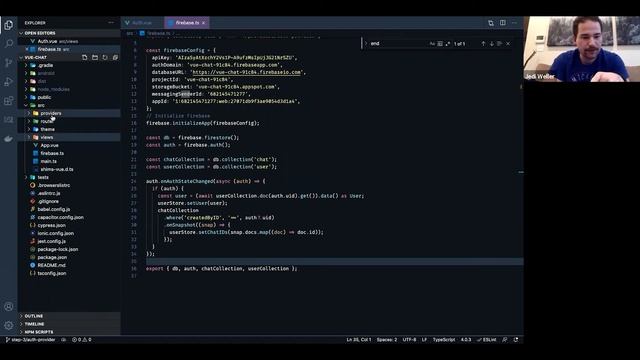This screenshot has width=640, height=360.
Task: Open babel.config.js file
Action: click(54, 209)
